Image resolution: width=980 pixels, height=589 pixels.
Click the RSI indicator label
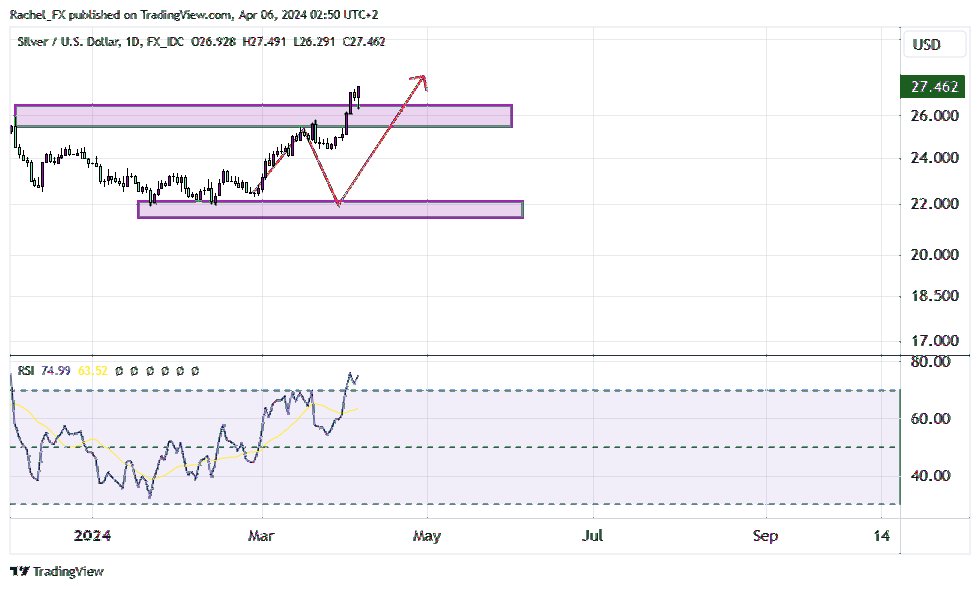tap(26, 371)
